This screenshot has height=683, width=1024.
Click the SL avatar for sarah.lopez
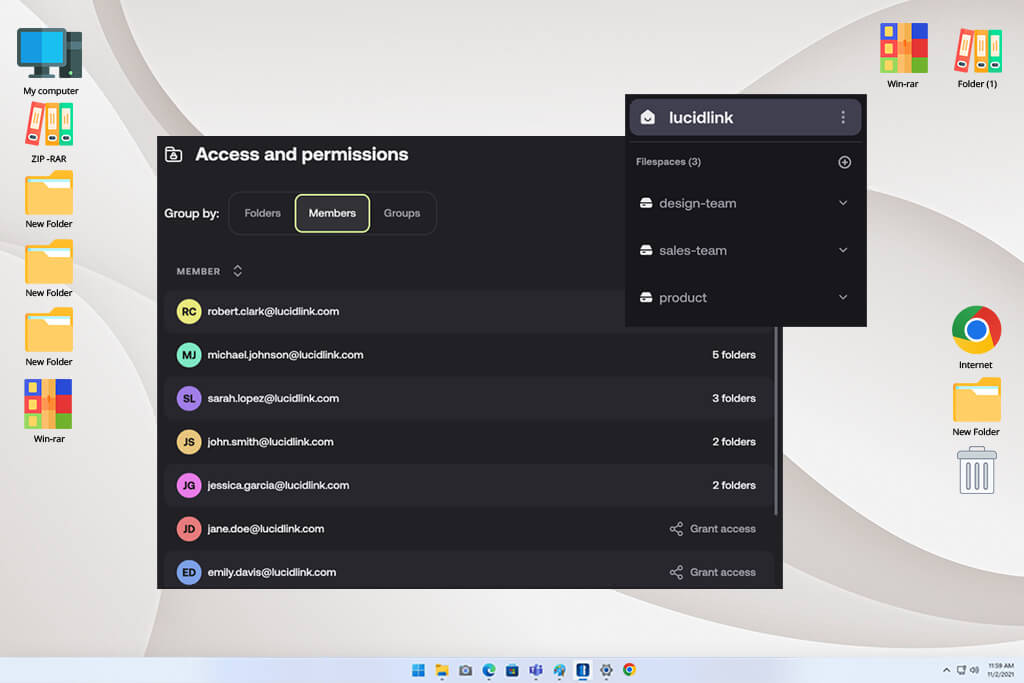click(x=189, y=398)
